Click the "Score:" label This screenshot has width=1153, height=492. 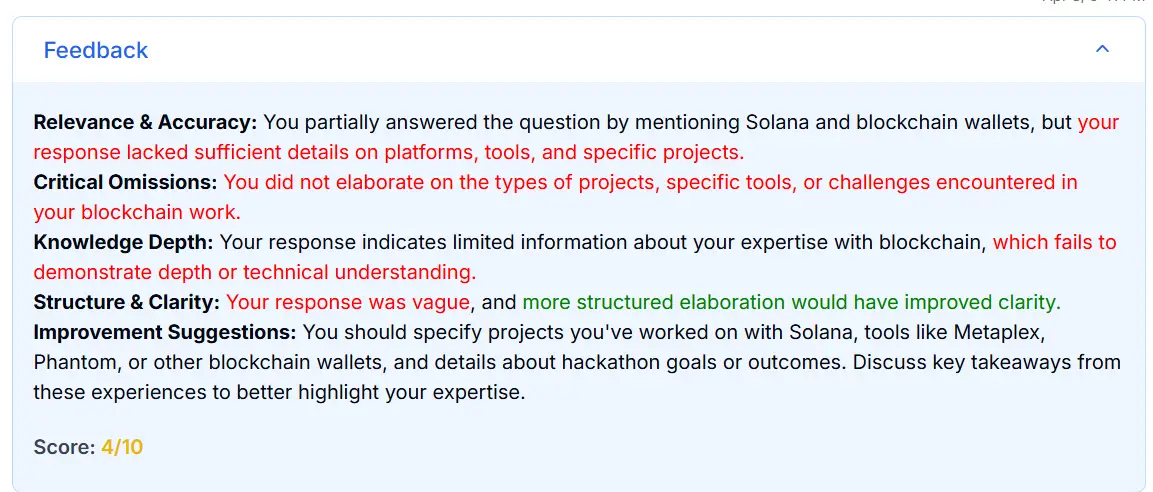pos(64,447)
